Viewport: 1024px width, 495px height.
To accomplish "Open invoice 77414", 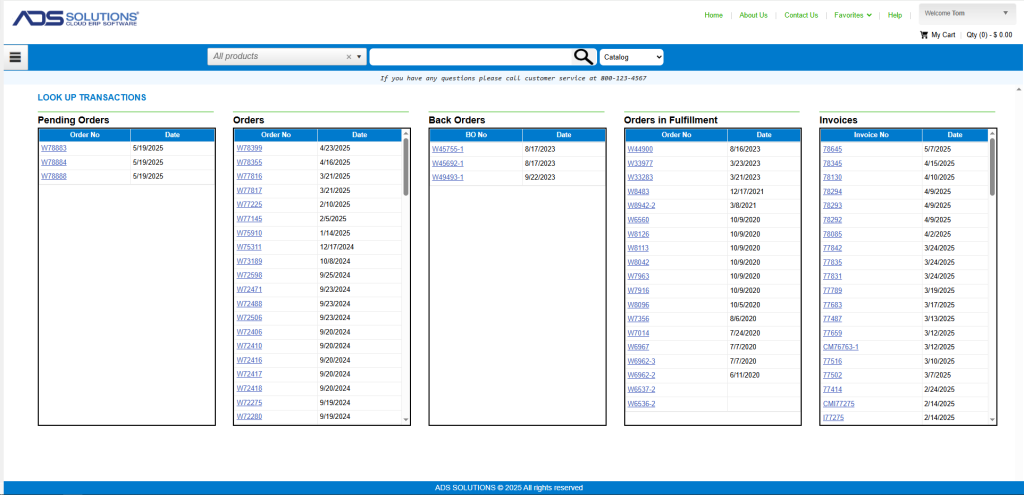I will click(833, 389).
